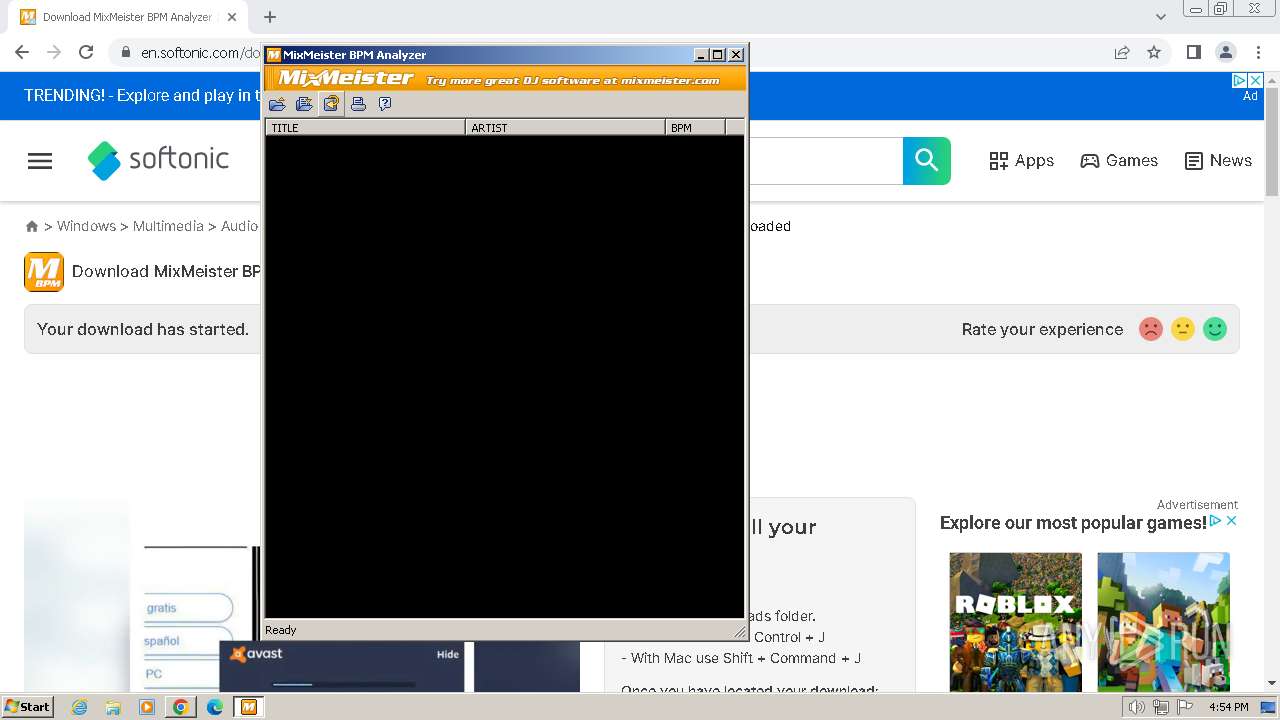The height and width of the screenshot is (720, 1280).
Task: Click the site lock icon in address bar
Action: [125, 52]
